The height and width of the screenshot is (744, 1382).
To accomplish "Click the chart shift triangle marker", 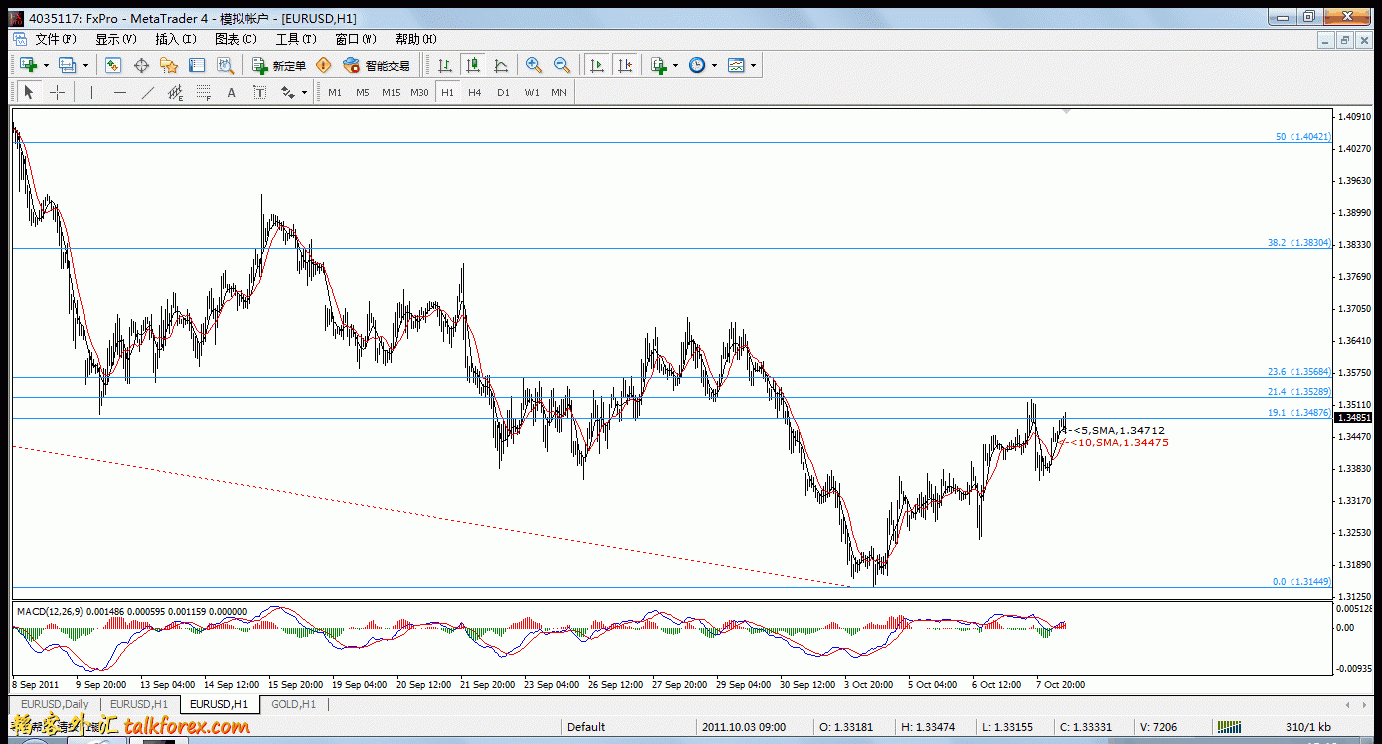I will click(x=1067, y=111).
